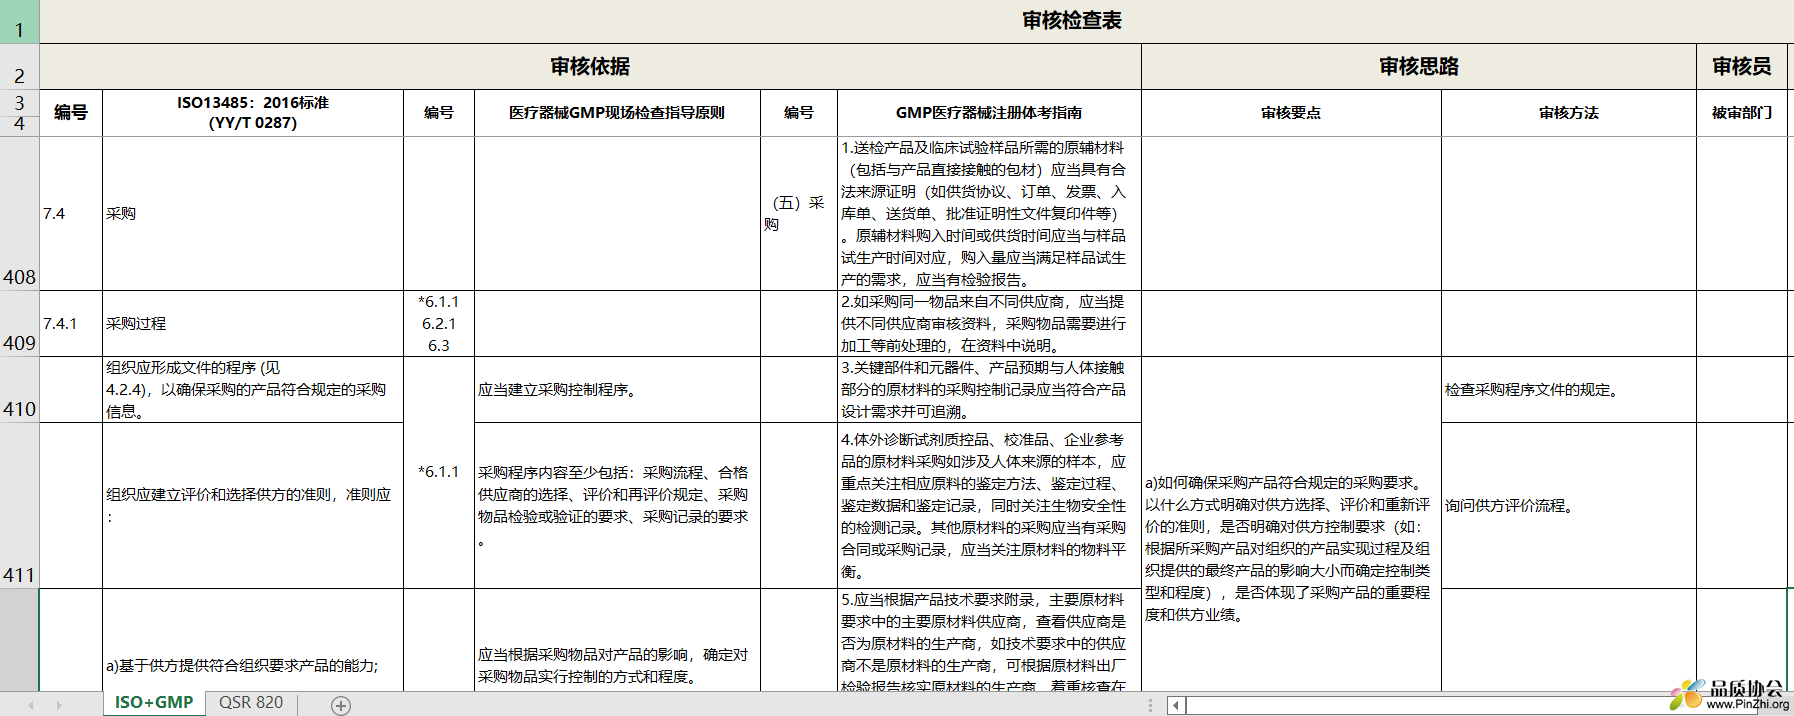The image size is (1794, 716).
Task: Click the 编号 header before GMP医疗器械注册体考指南
Action: point(799,113)
